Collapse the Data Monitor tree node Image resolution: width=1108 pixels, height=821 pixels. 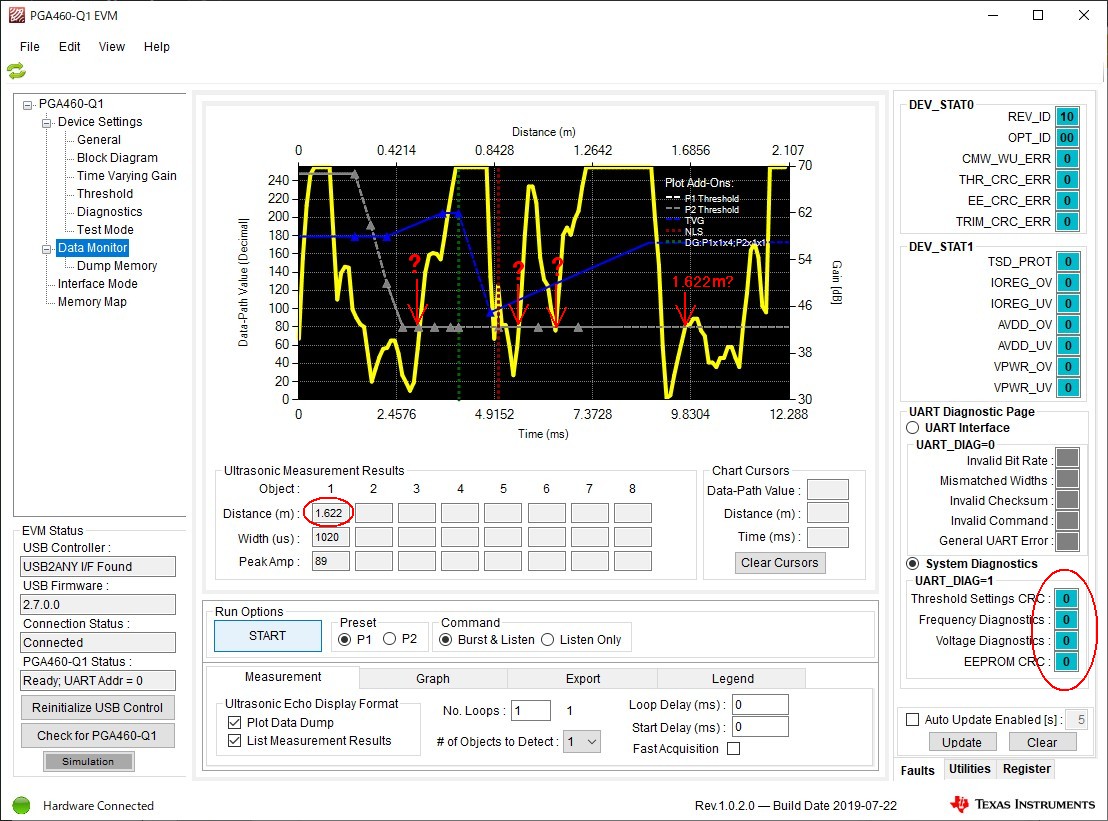click(47, 249)
